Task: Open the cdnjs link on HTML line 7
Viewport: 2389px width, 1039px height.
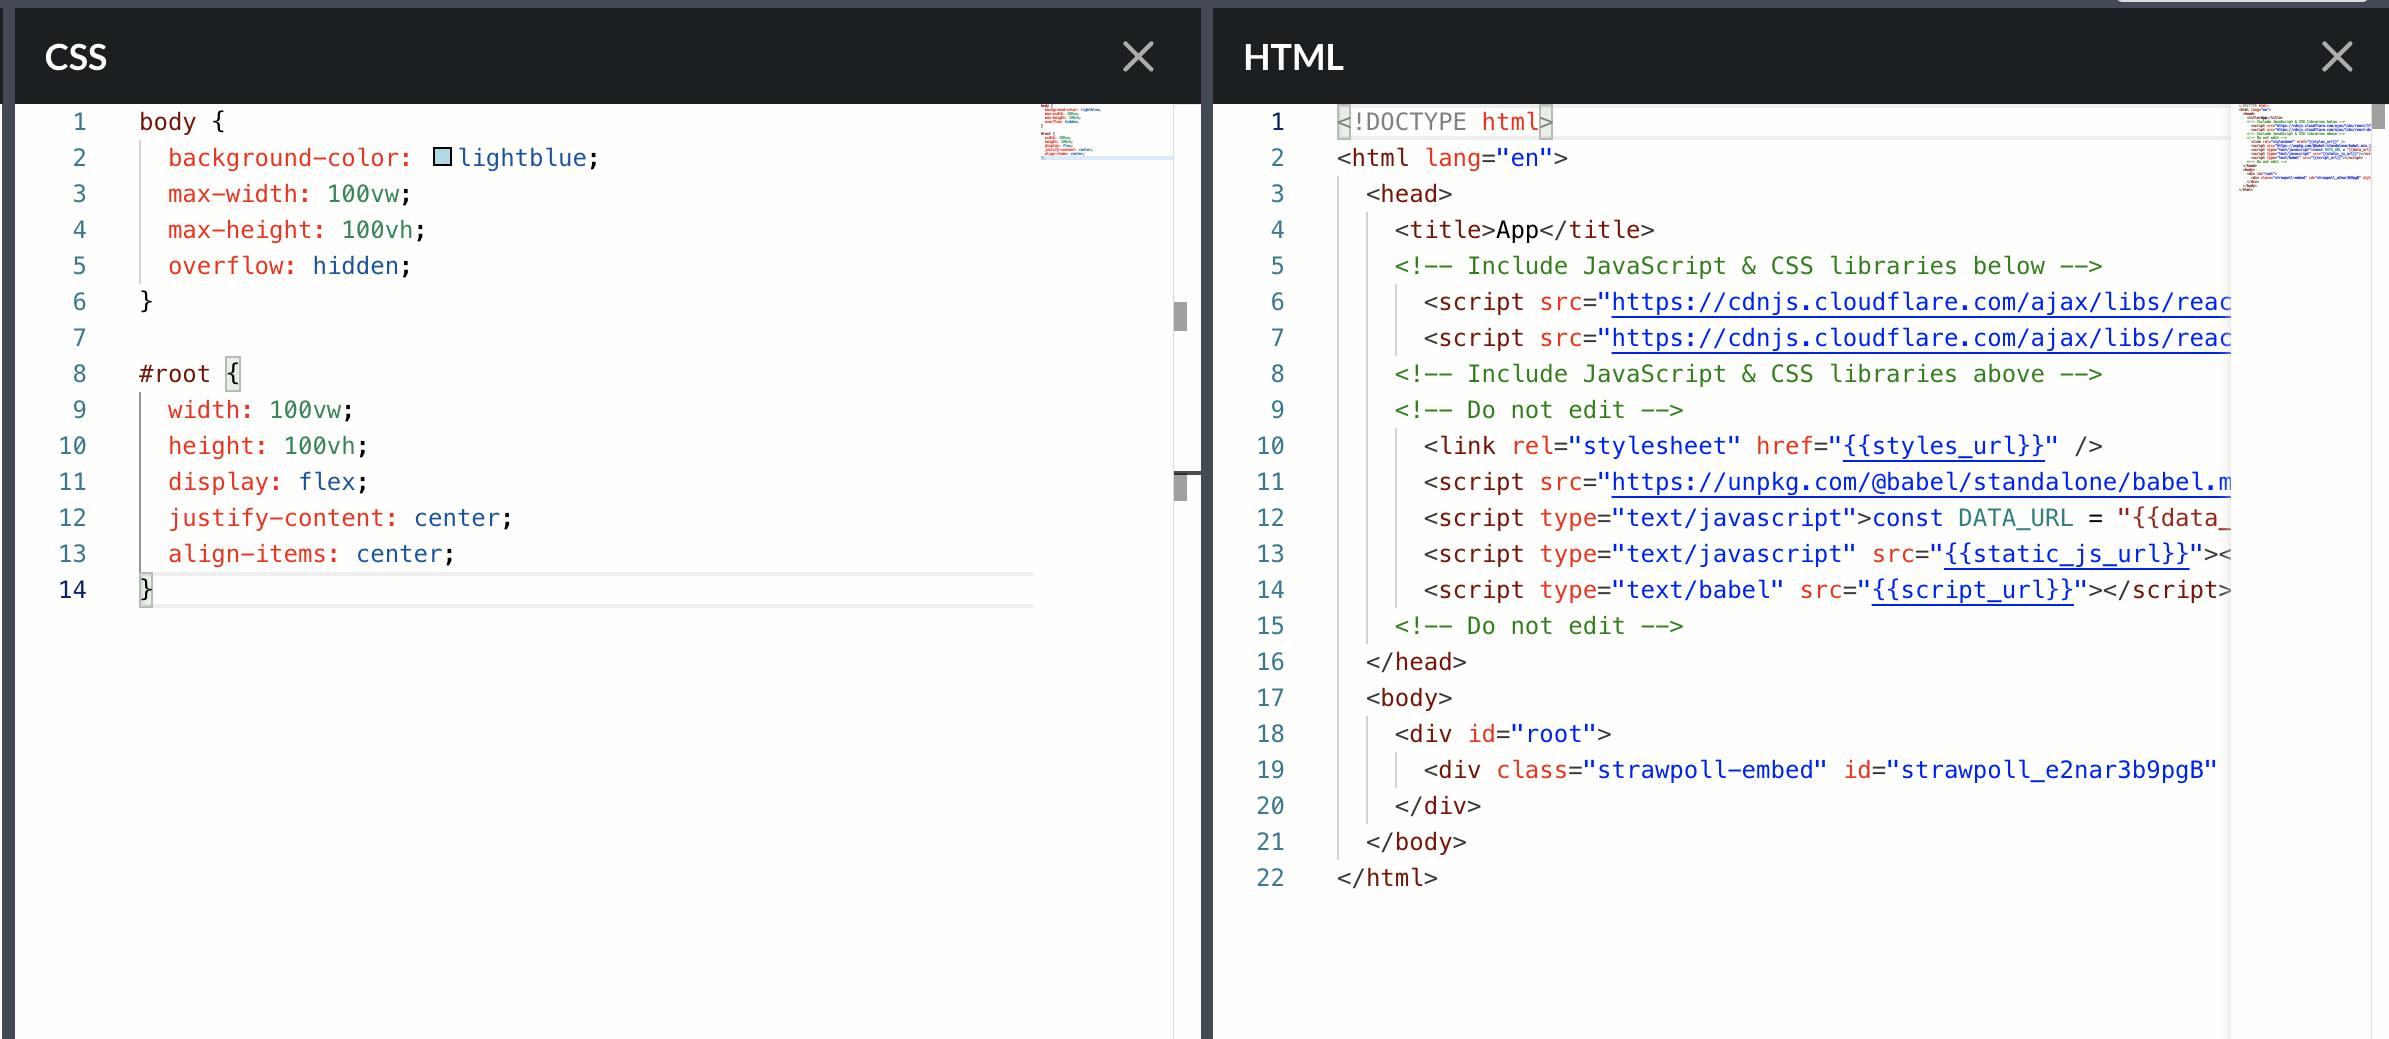Action: tap(1920, 338)
